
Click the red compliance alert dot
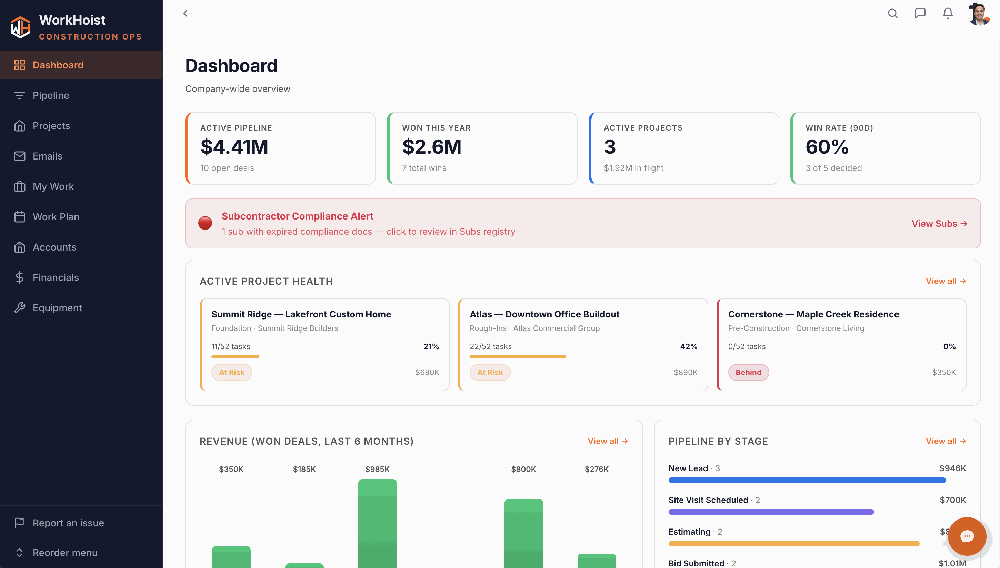pos(205,223)
